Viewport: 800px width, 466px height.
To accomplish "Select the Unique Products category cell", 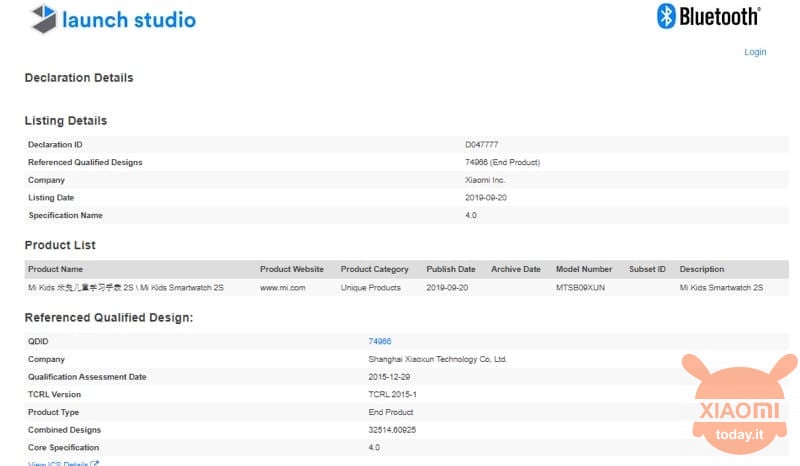I will (x=370, y=288).
